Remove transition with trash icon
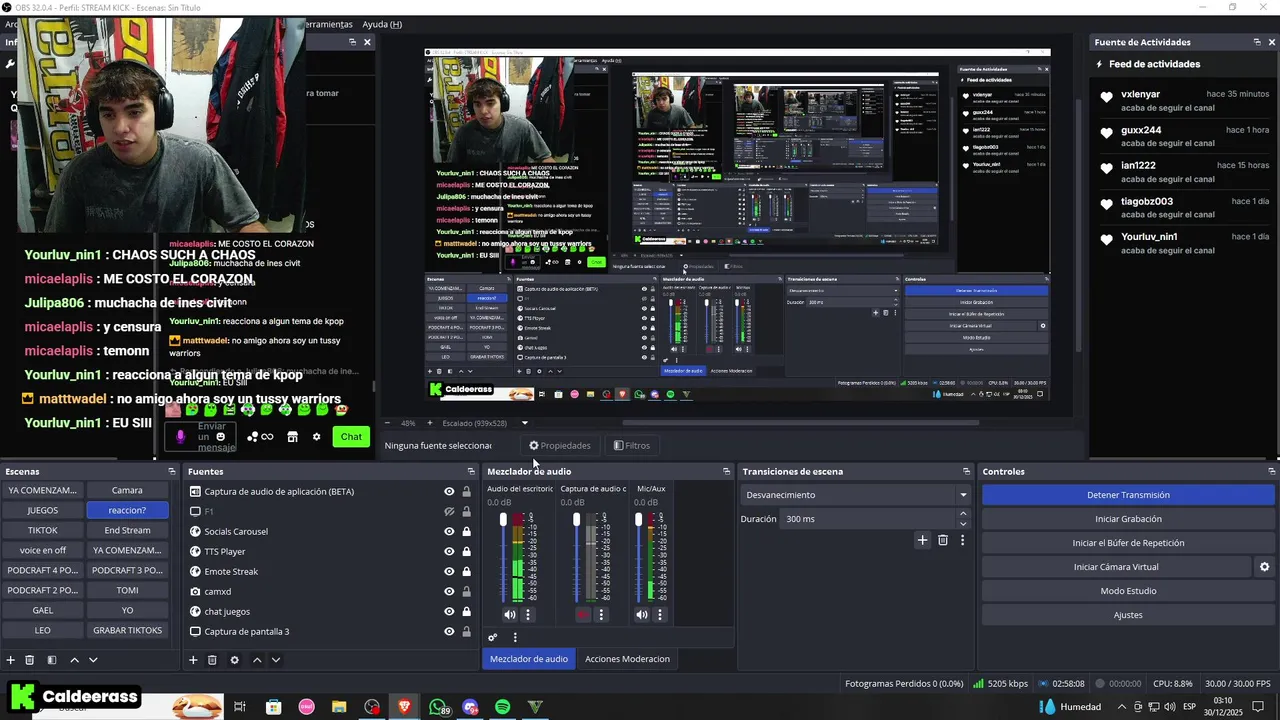The height and width of the screenshot is (720, 1280). pos(943,540)
